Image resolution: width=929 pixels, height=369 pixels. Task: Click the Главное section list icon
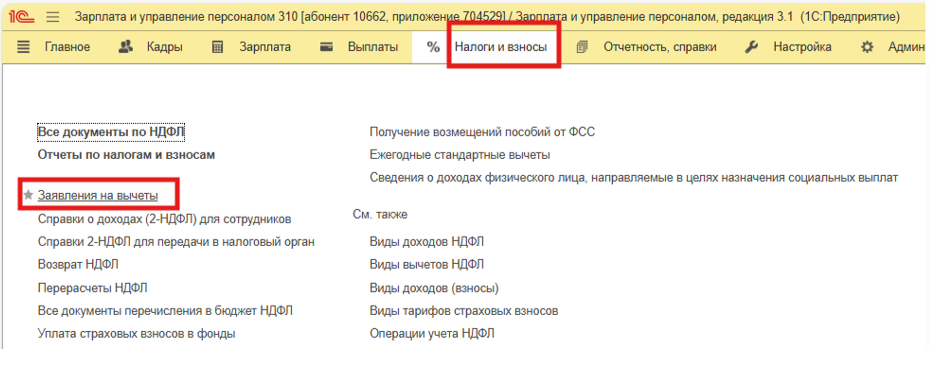point(23,47)
